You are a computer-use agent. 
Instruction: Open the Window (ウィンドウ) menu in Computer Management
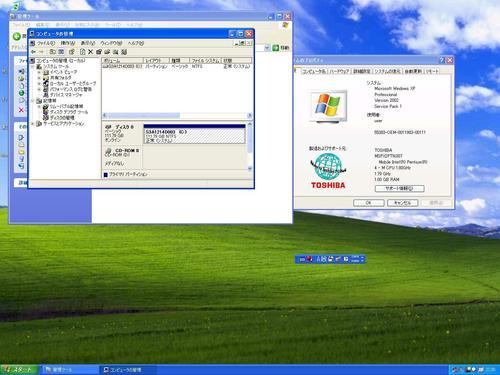pos(111,43)
